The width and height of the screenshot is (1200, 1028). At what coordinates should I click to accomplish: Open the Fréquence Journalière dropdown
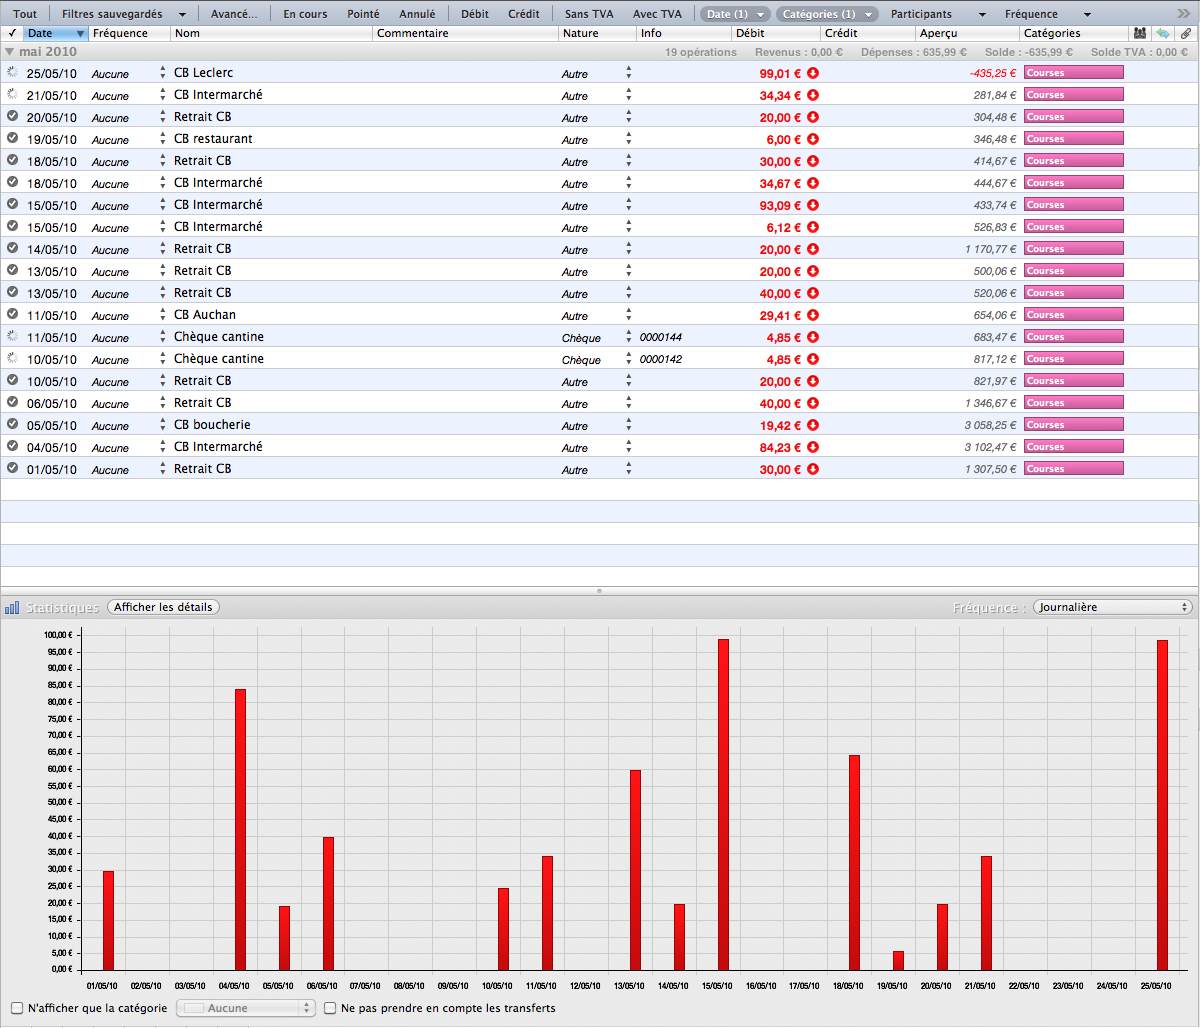[x=1112, y=607]
